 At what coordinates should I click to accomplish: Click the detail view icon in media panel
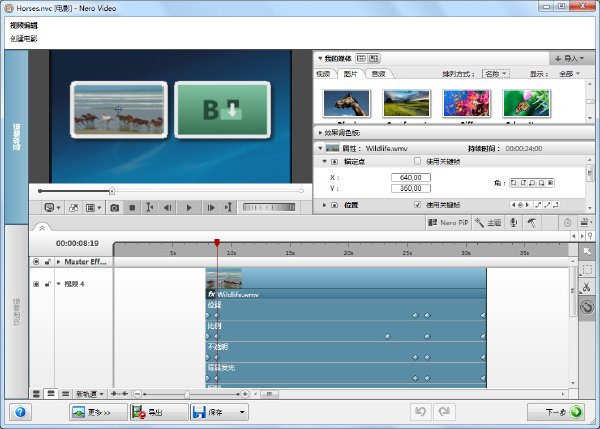(374, 58)
